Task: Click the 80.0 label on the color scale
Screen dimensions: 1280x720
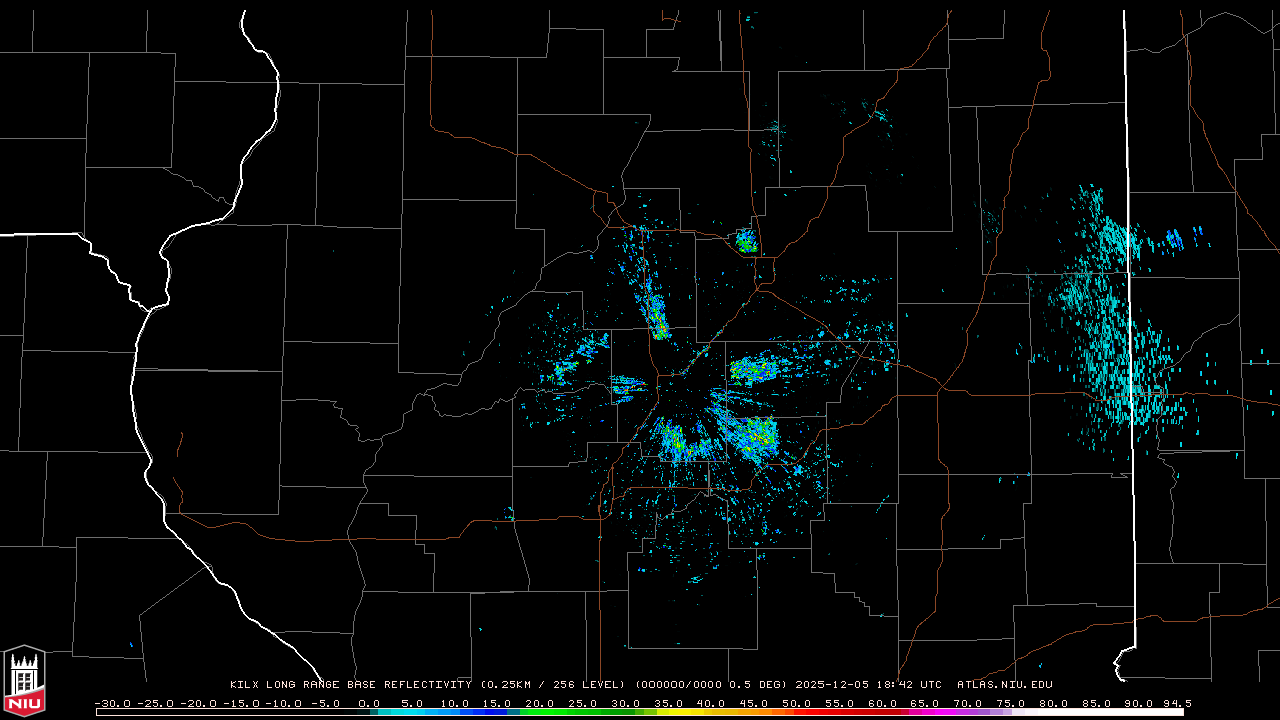Action: (x=1053, y=703)
